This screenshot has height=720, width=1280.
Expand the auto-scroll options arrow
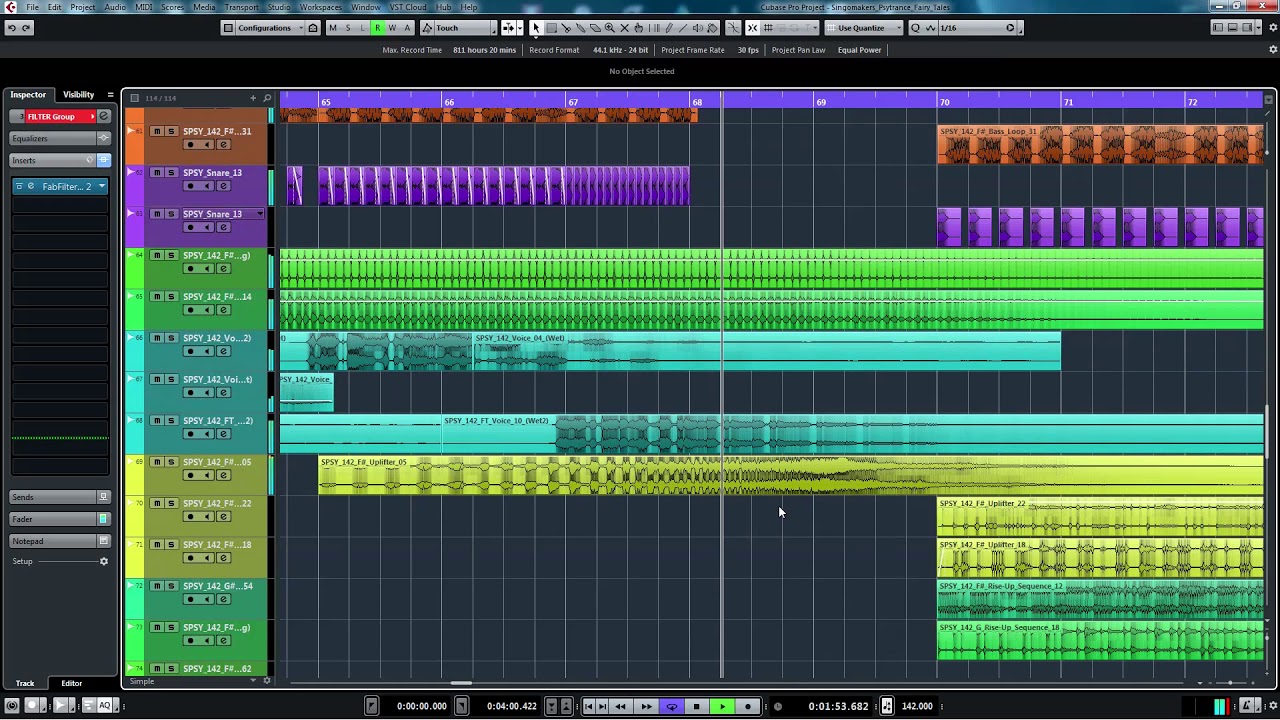tap(520, 28)
